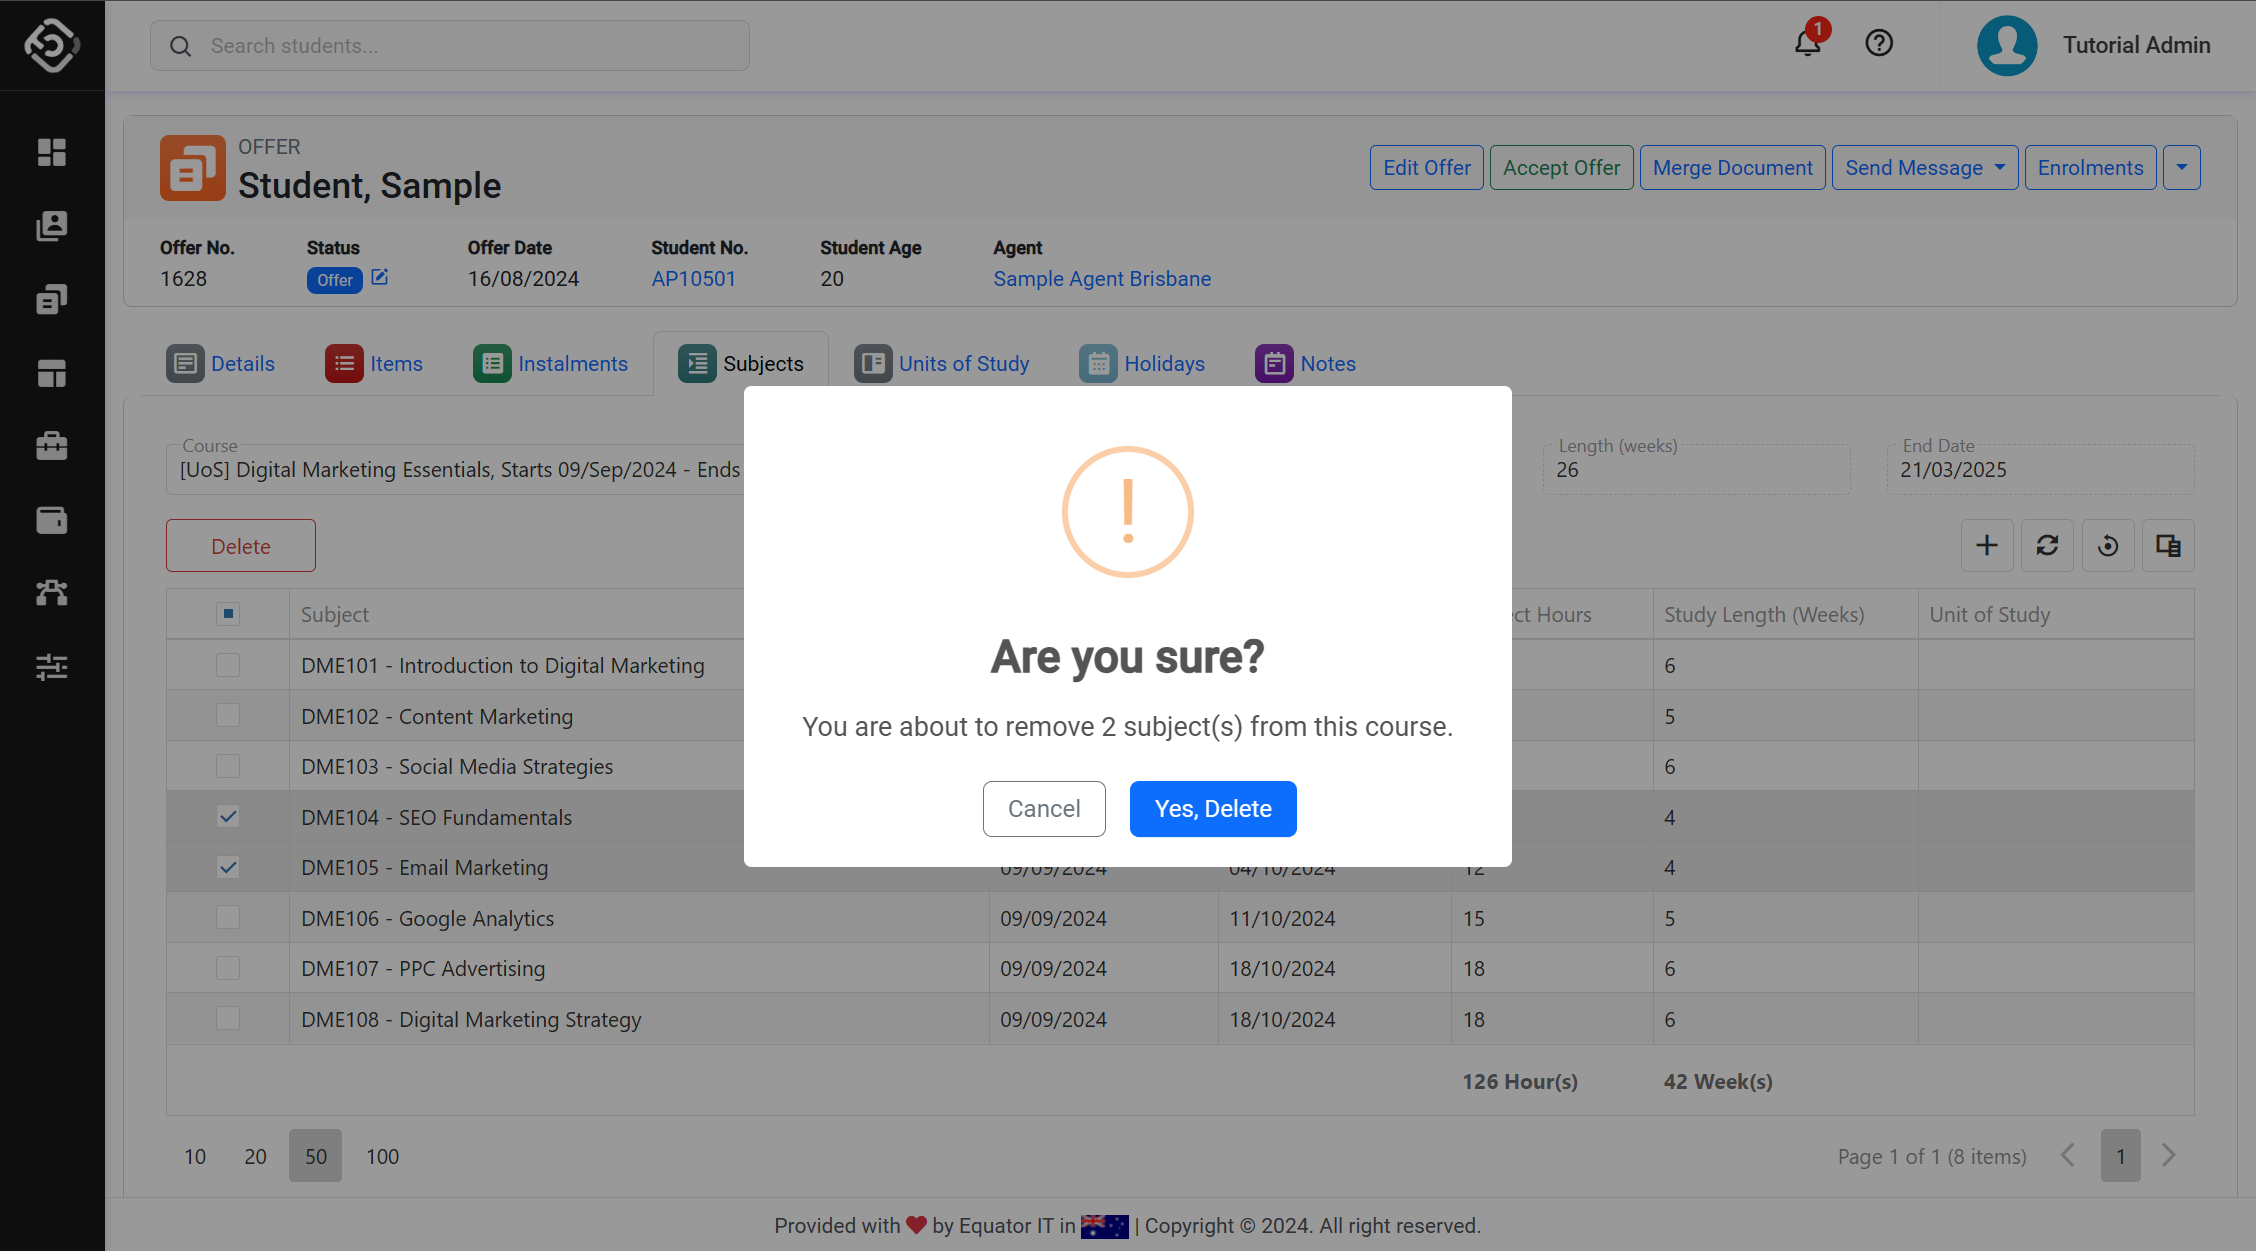The height and width of the screenshot is (1251, 2256).
Task: Open the sidebar settings sliders icon
Action: 52,667
